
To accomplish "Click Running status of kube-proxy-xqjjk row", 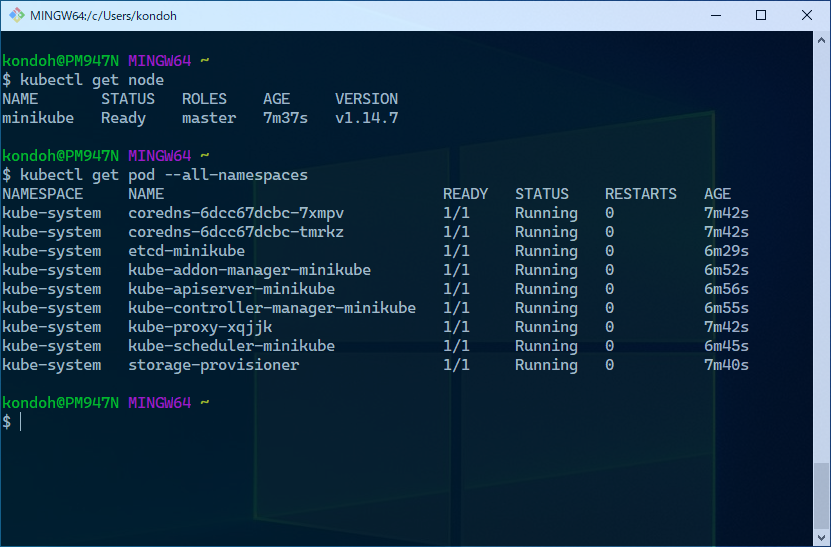I will (x=546, y=328).
